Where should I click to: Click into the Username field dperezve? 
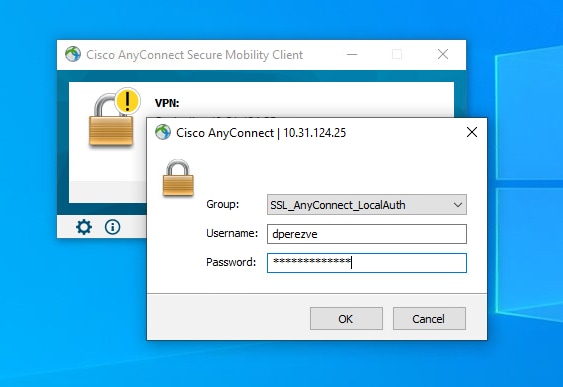[367, 234]
